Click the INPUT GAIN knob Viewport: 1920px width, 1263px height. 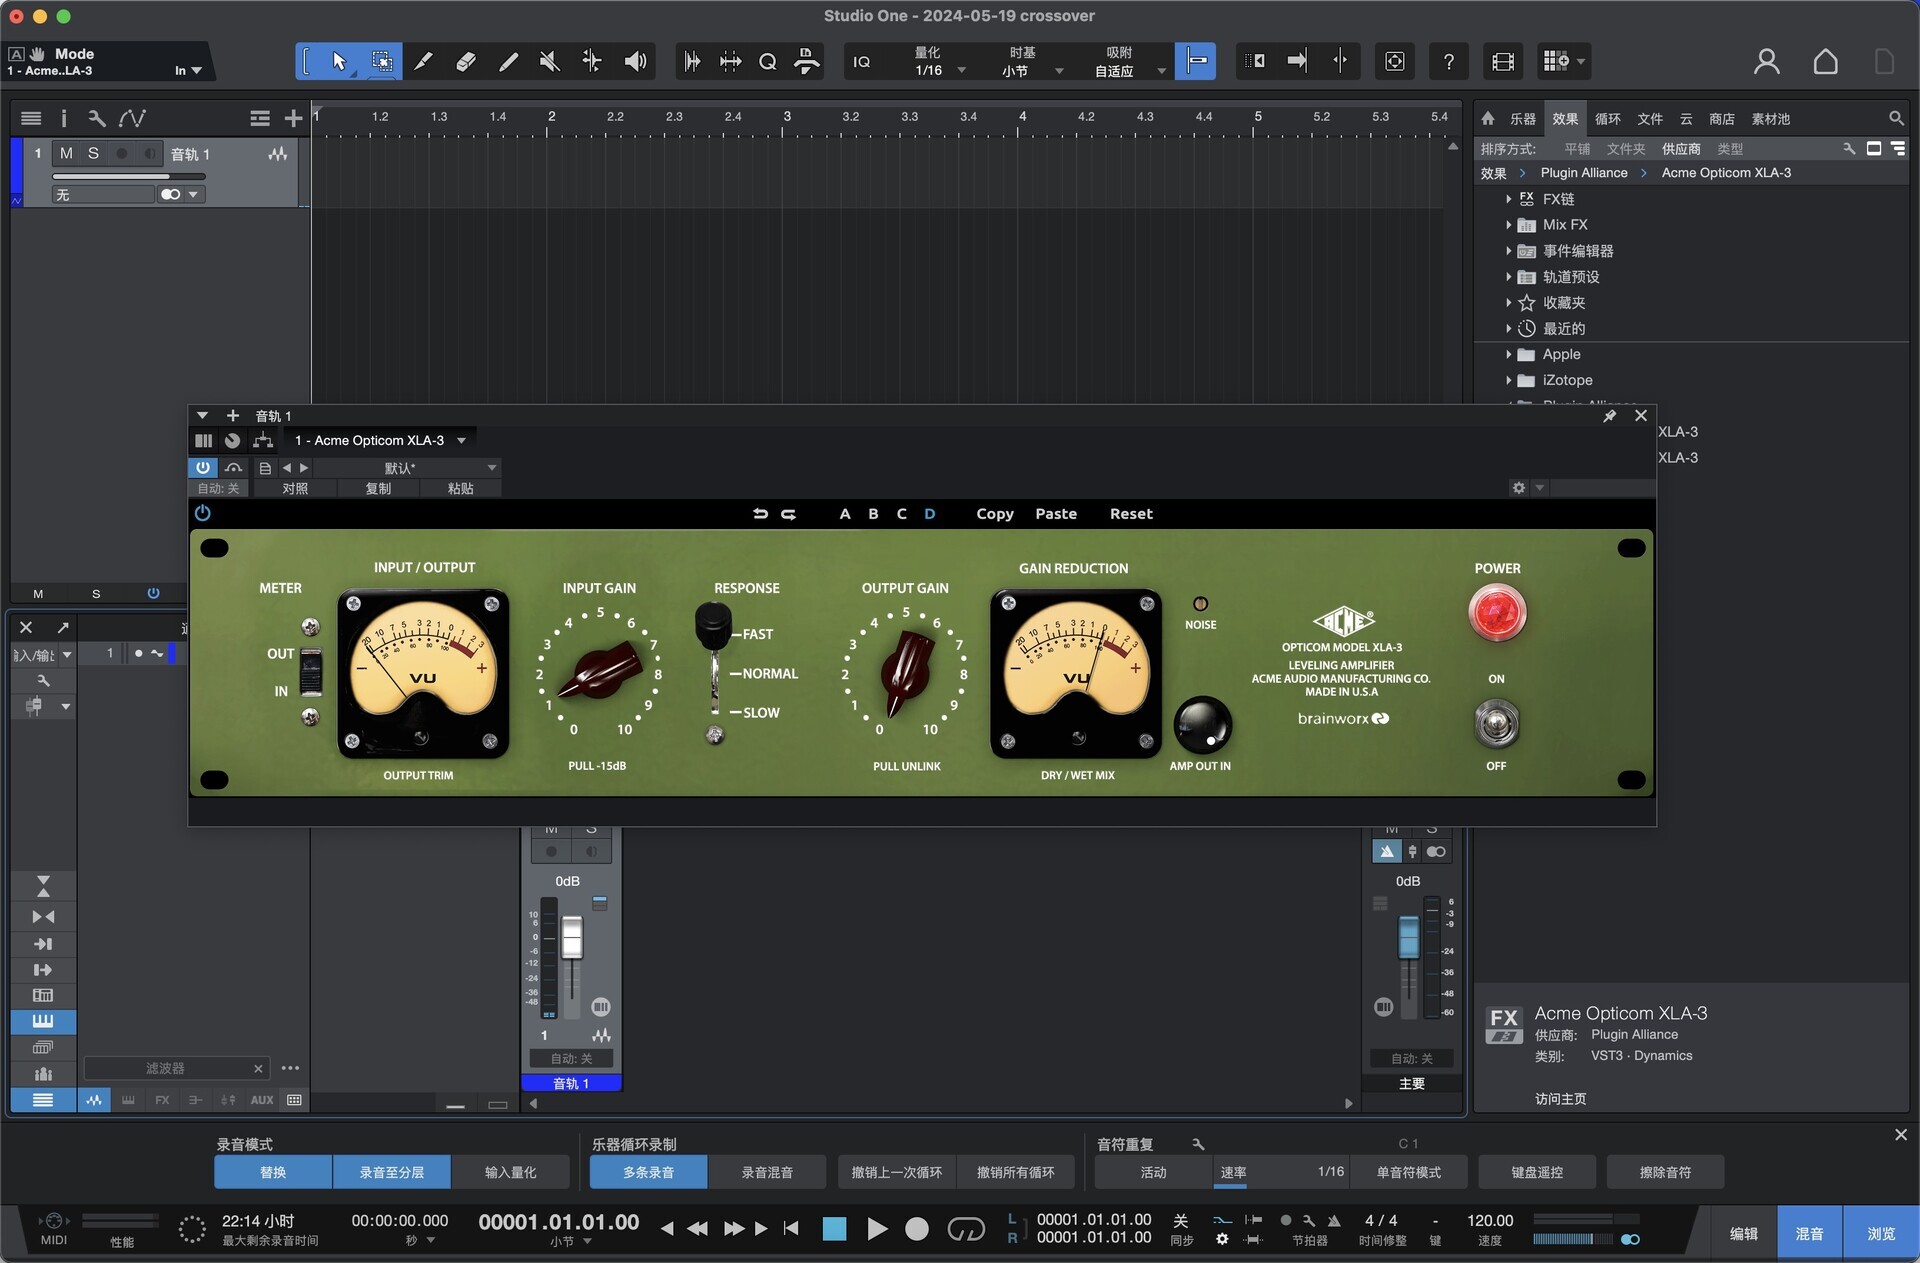[599, 671]
